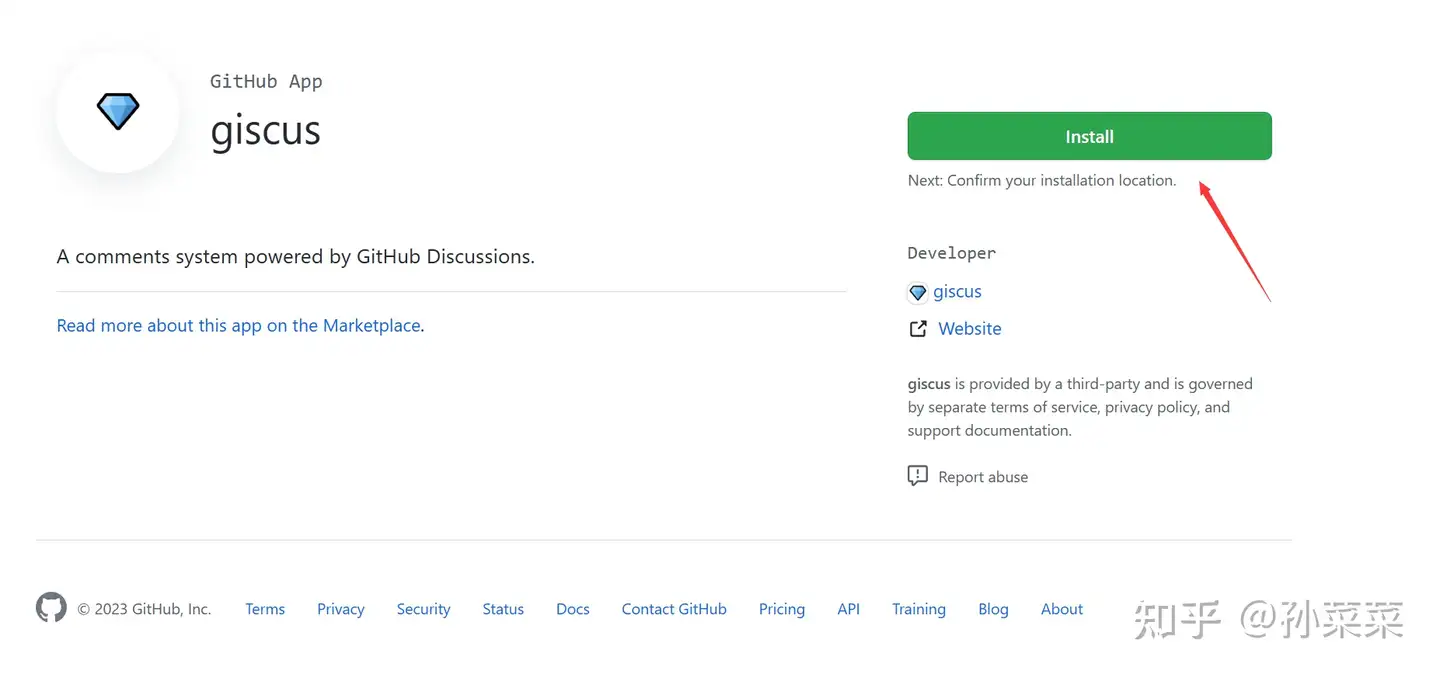Click the giscus diamond app logo

118,111
